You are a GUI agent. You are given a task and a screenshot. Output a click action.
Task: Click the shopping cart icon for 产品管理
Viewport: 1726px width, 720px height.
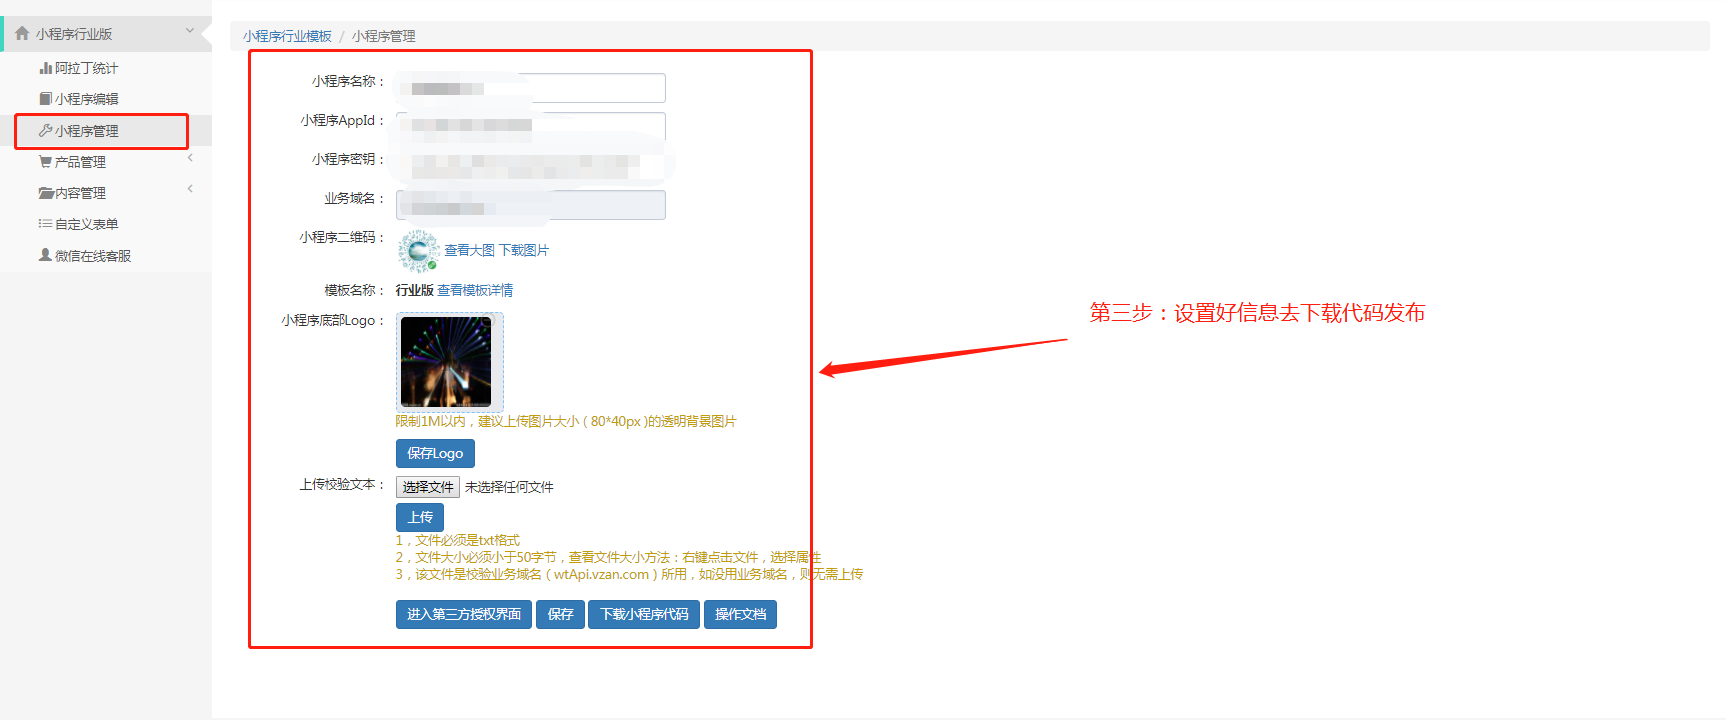[45, 162]
